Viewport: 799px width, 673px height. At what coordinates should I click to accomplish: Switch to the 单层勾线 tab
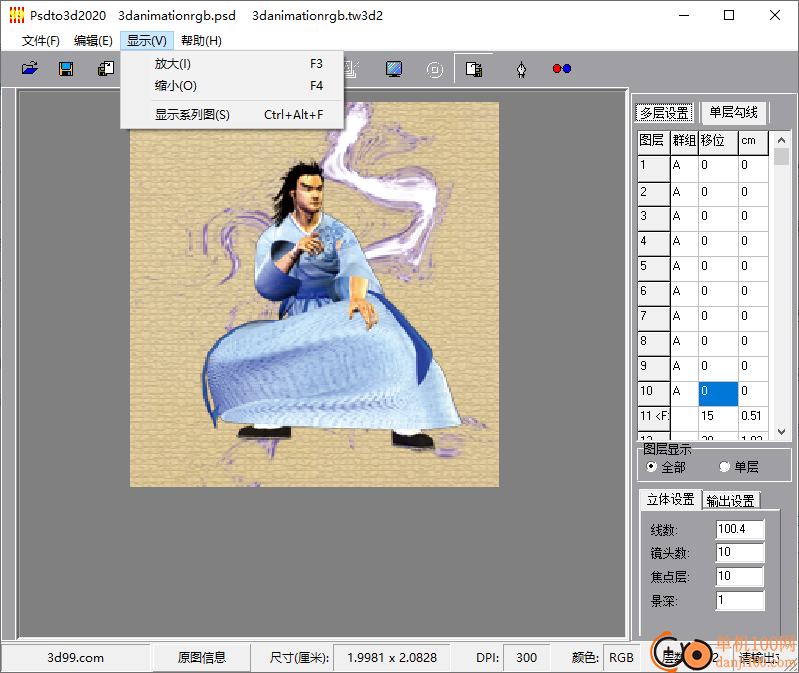point(733,113)
